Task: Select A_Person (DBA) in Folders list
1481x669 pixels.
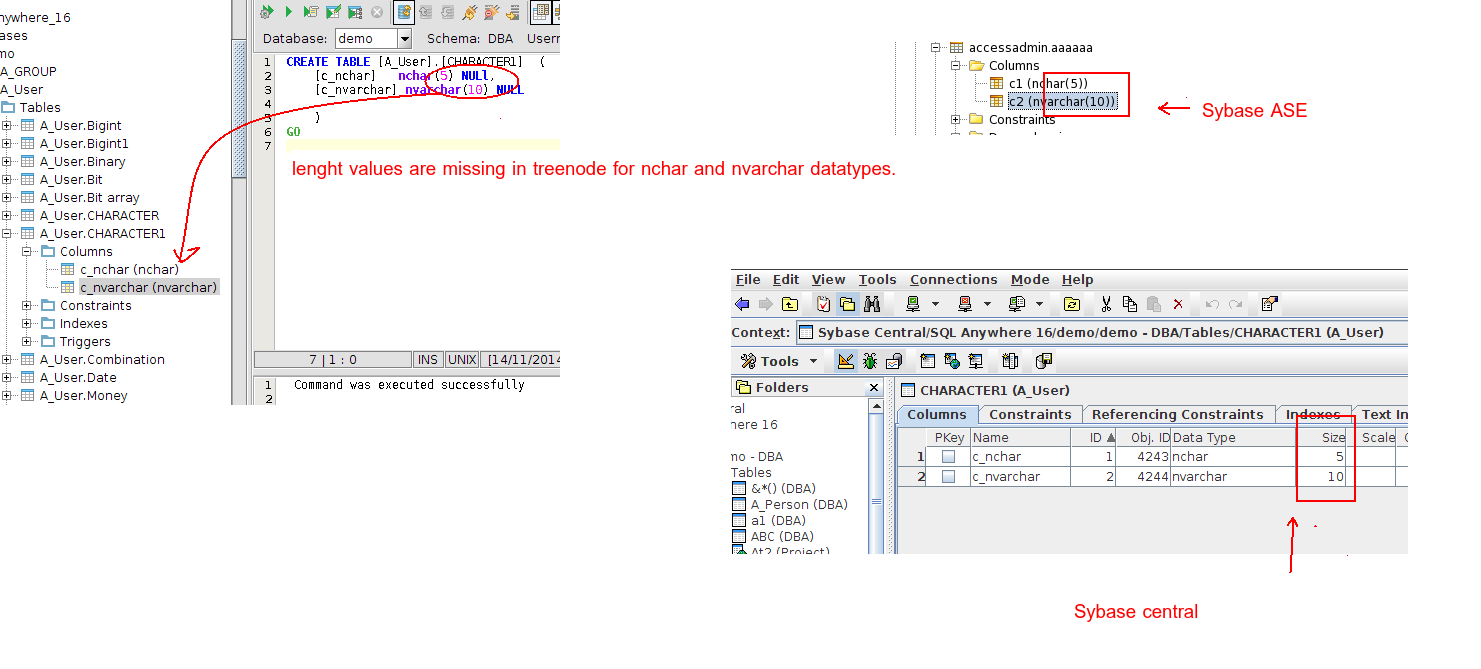Action: coord(799,505)
